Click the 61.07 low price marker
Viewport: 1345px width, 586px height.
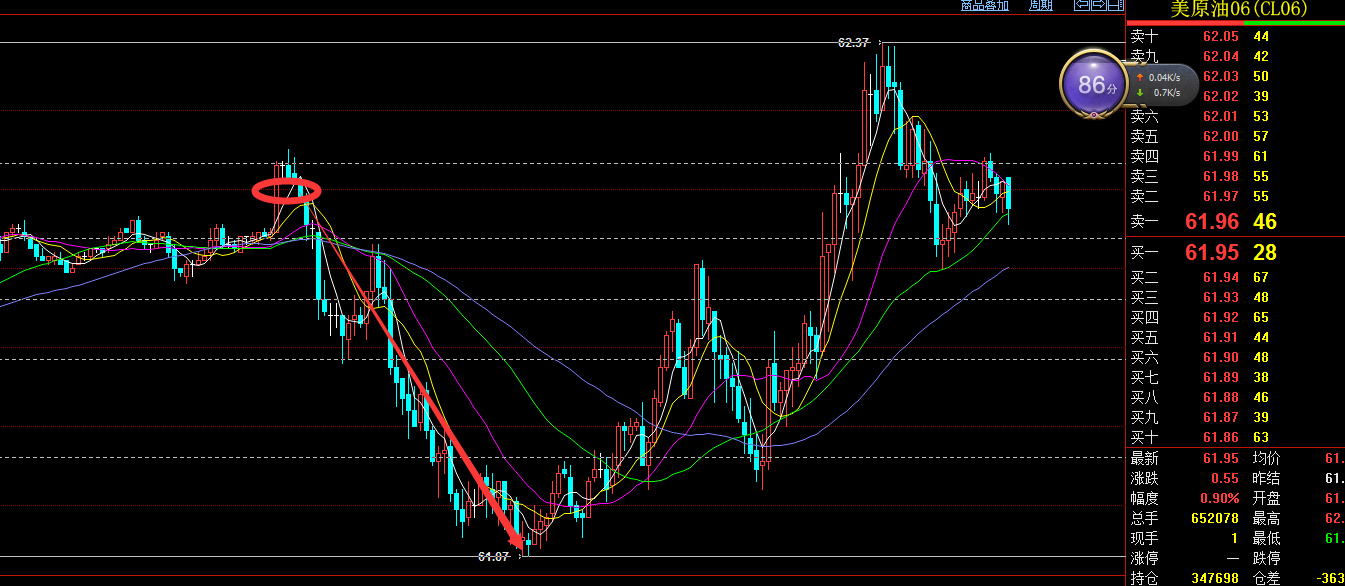[494, 556]
